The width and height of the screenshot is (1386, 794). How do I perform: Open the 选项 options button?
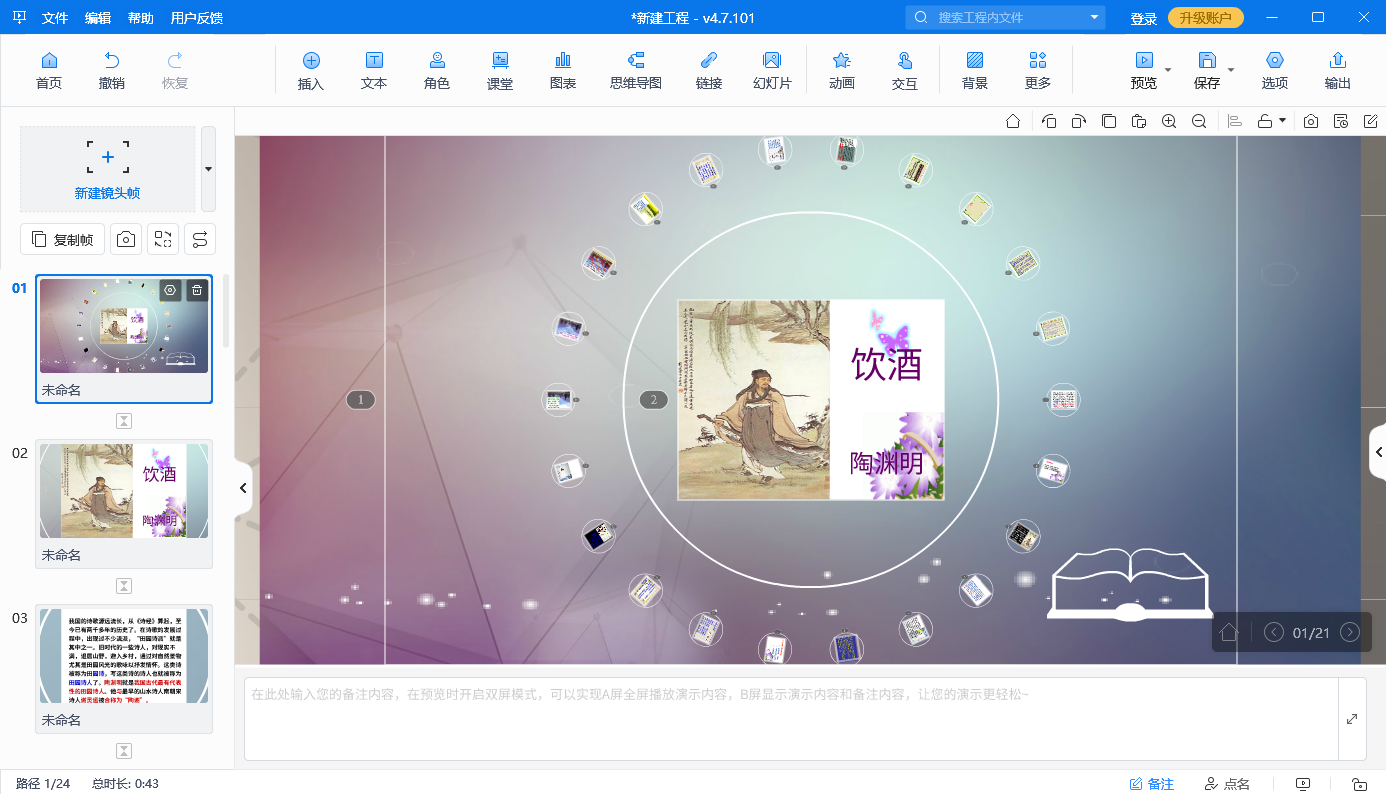click(1274, 71)
